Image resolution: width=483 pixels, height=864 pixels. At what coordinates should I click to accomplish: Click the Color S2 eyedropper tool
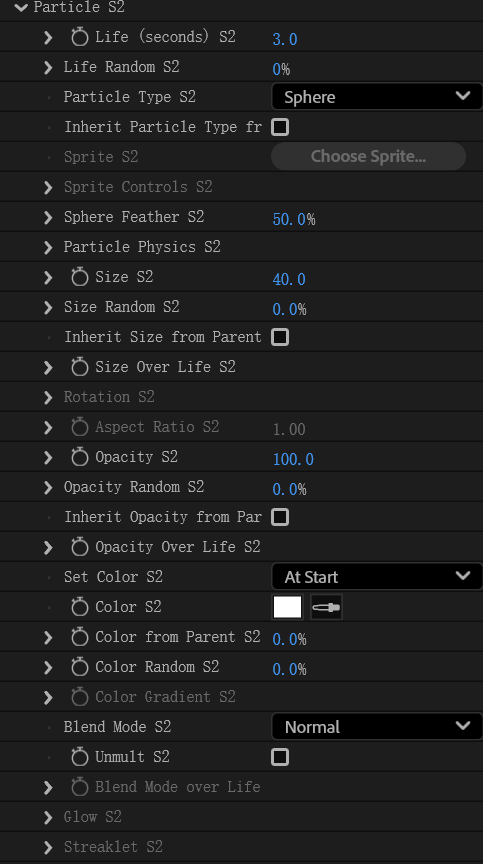326,607
